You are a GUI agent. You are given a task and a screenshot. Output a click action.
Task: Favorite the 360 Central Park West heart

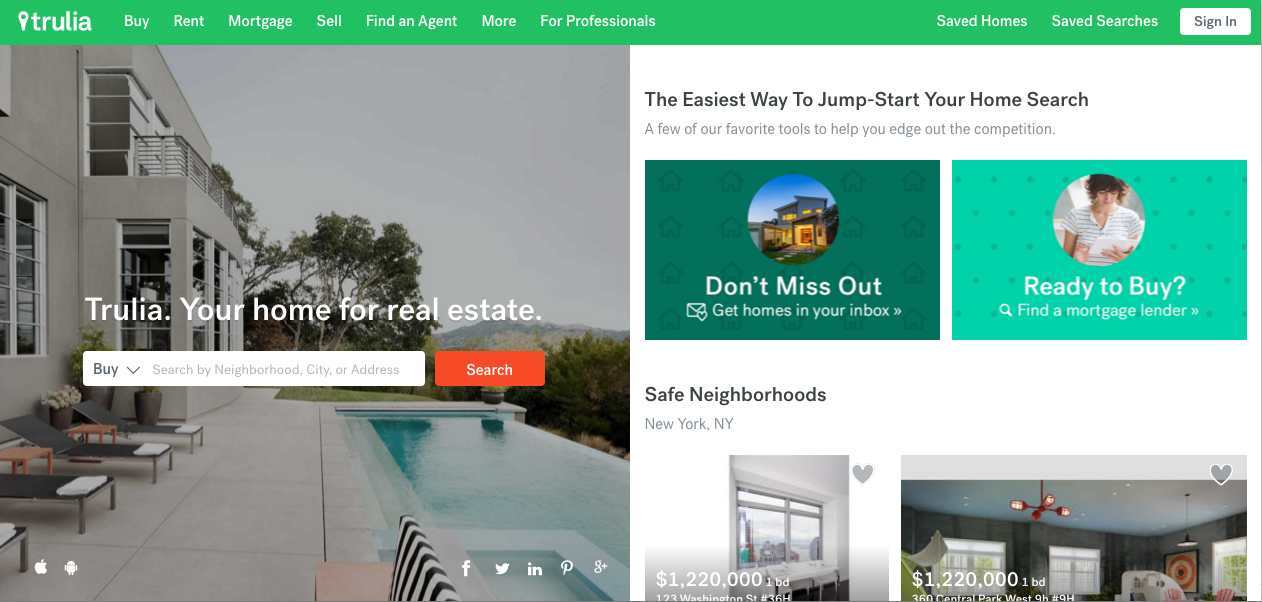tap(1221, 474)
